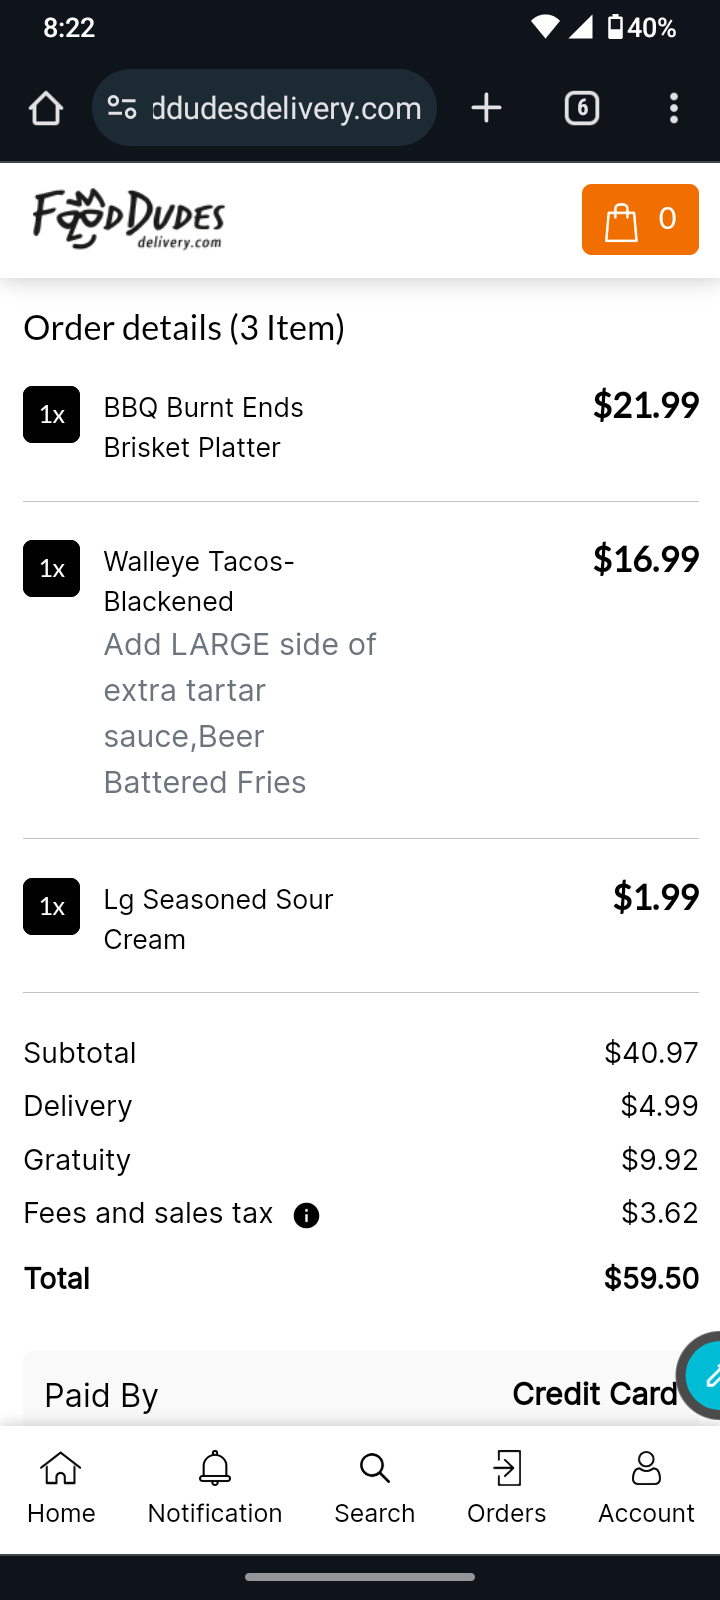Screen dimensions: 720x1600
Task: Open the Account tab
Action: [x=646, y=1489]
